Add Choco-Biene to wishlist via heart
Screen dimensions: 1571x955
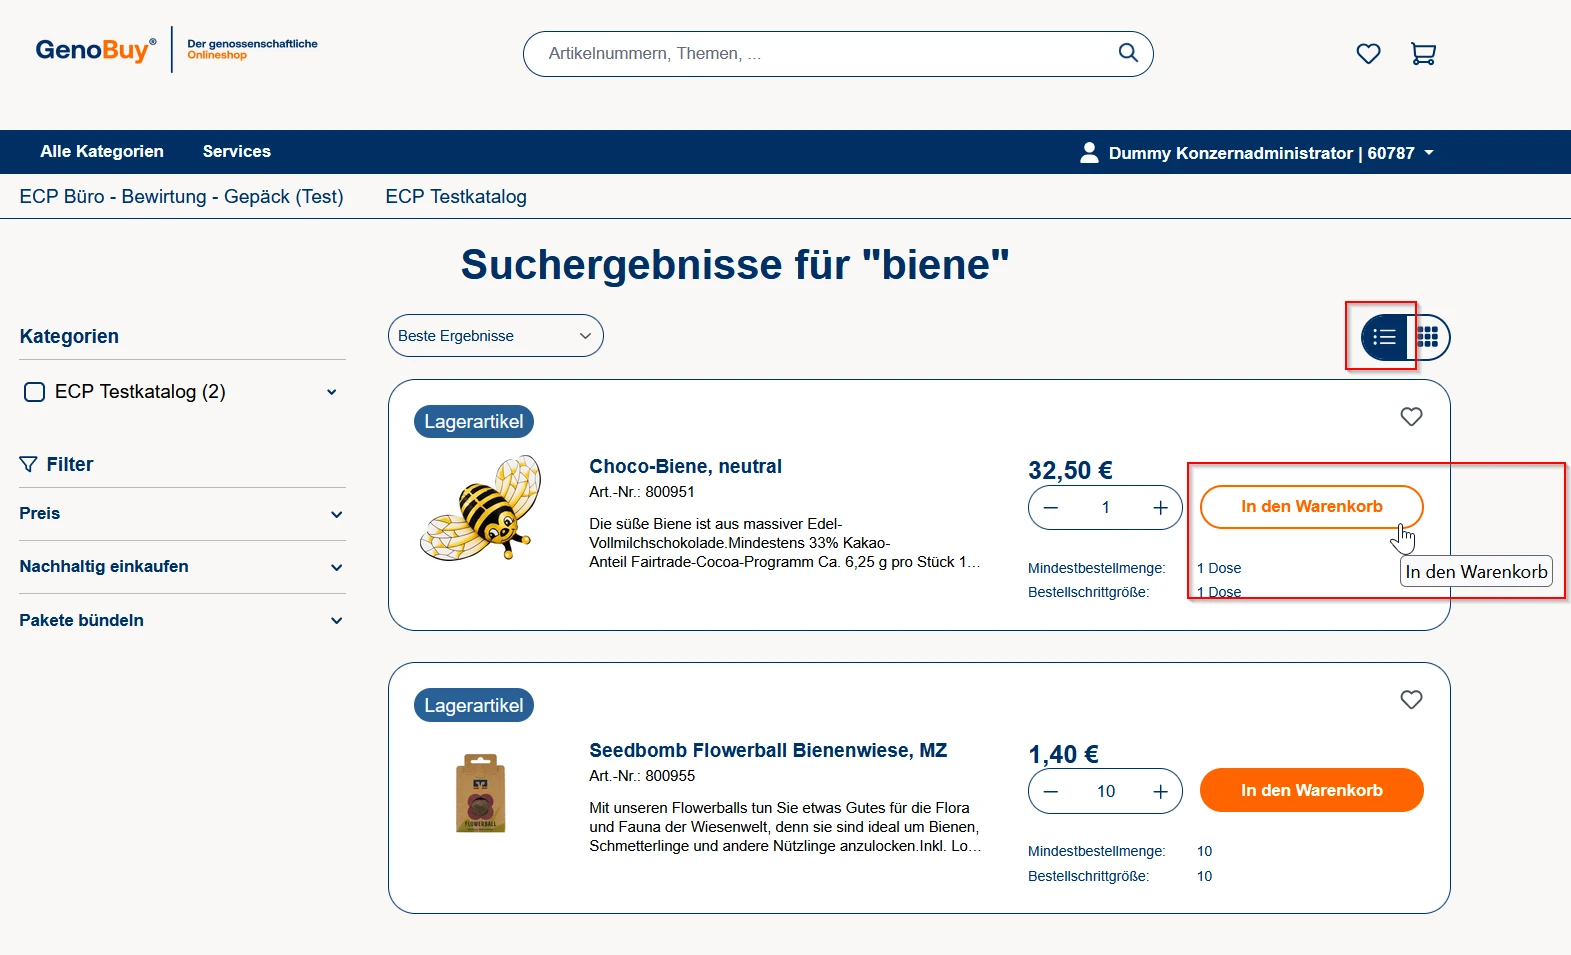[1411, 417]
